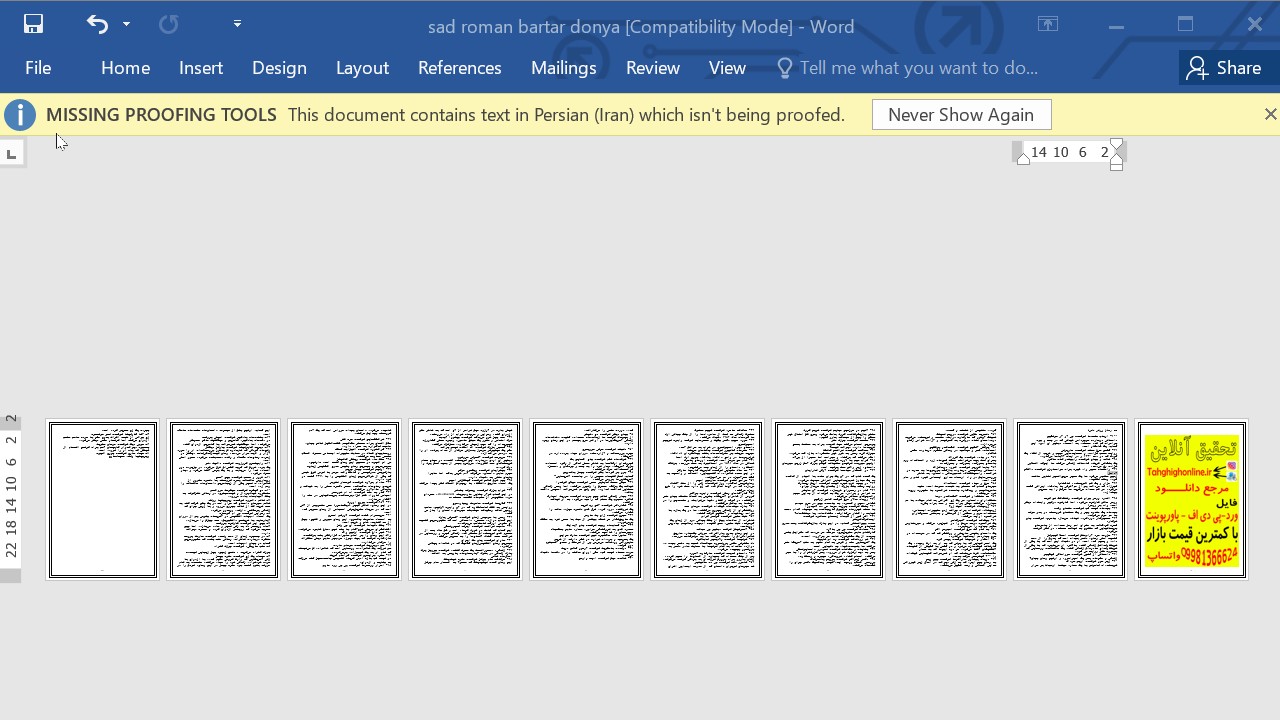The image size is (1280, 720).
Task: Select the eighth page thumbnail
Action: (x=950, y=500)
